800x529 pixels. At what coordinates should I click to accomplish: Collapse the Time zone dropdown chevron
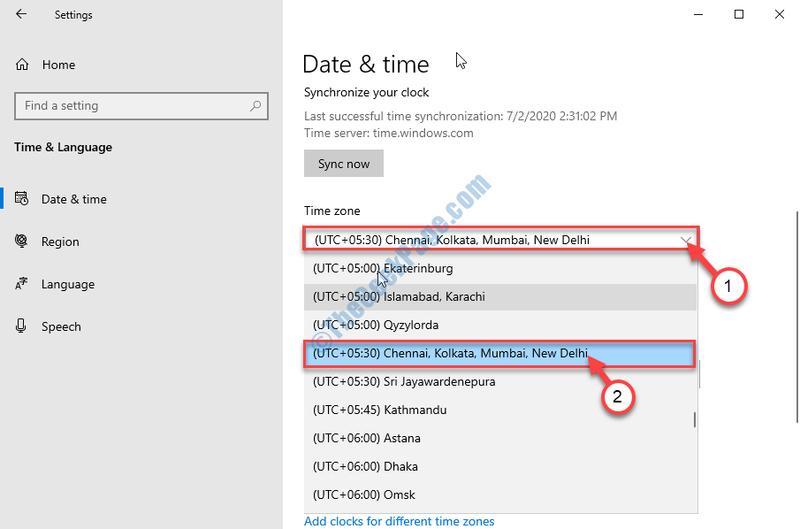685,240
